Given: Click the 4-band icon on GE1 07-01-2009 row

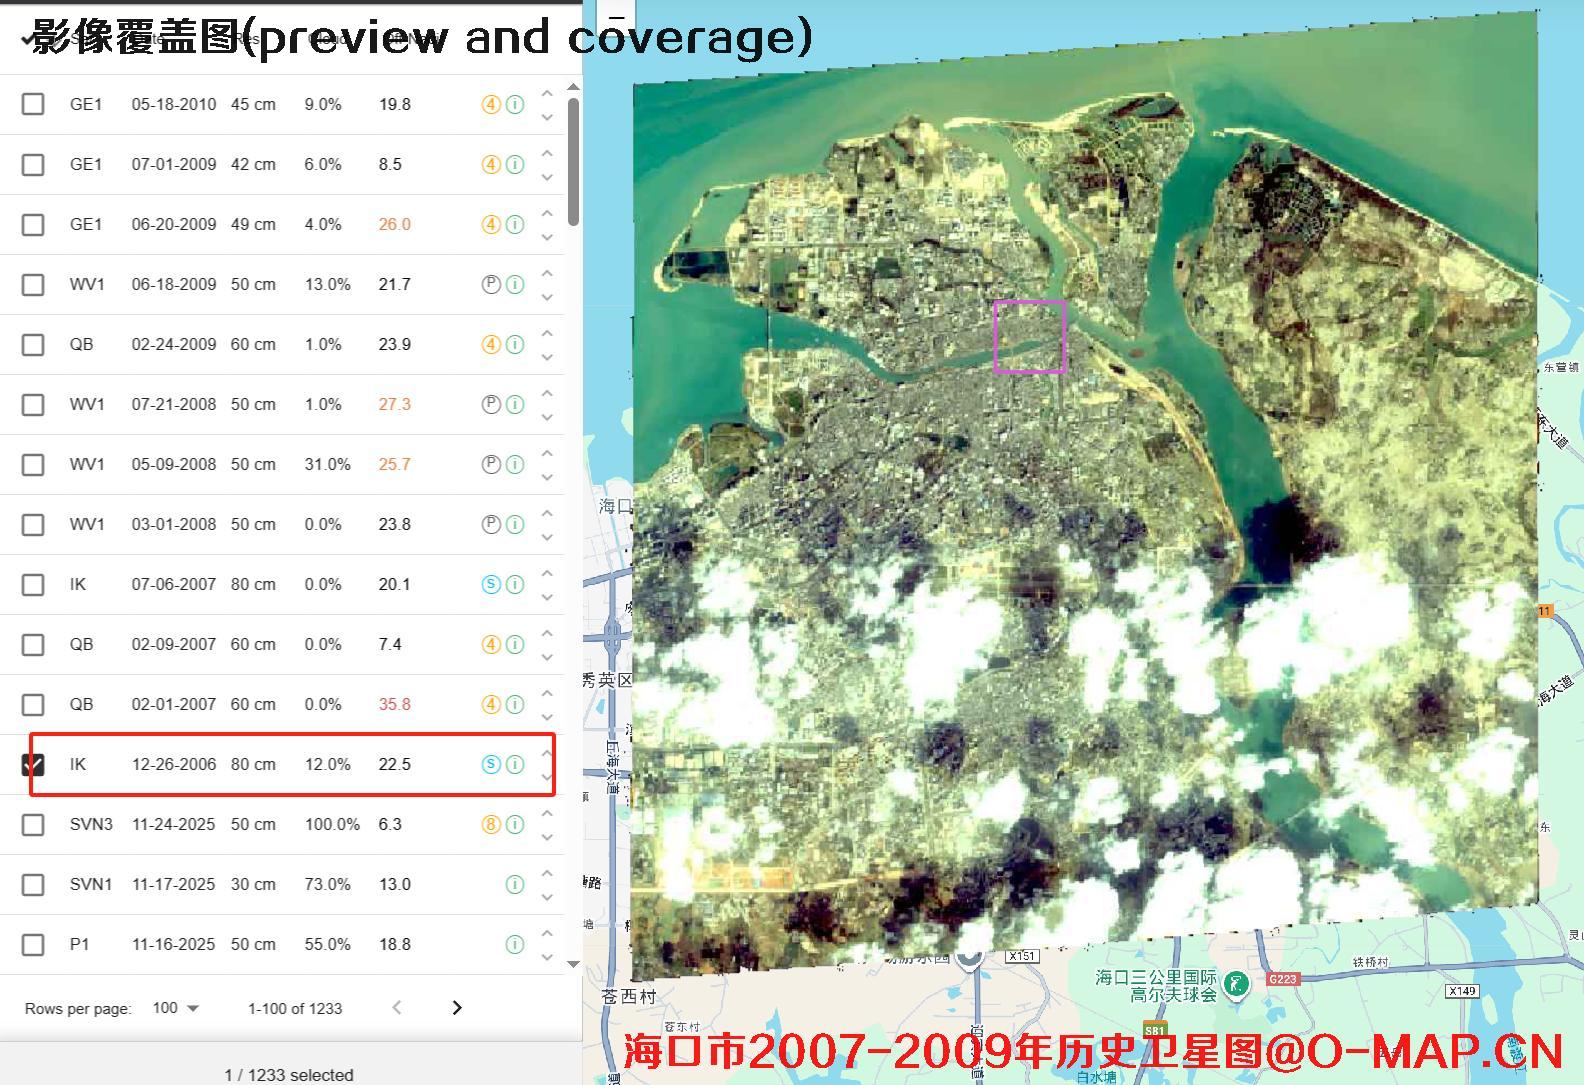Looking at the screenshot, I should [x=491, y=164].
